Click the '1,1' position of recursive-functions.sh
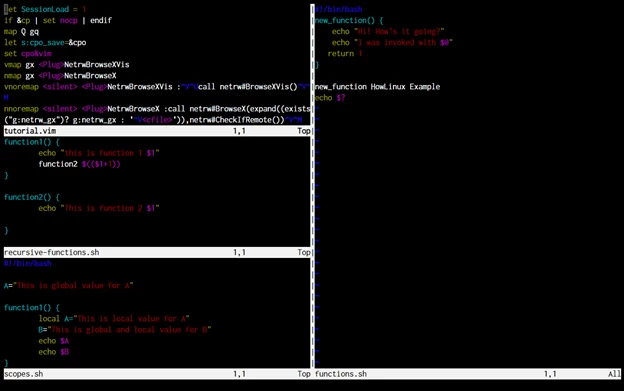The height and width of the screenshot is (391, 624). click(239, 252)
